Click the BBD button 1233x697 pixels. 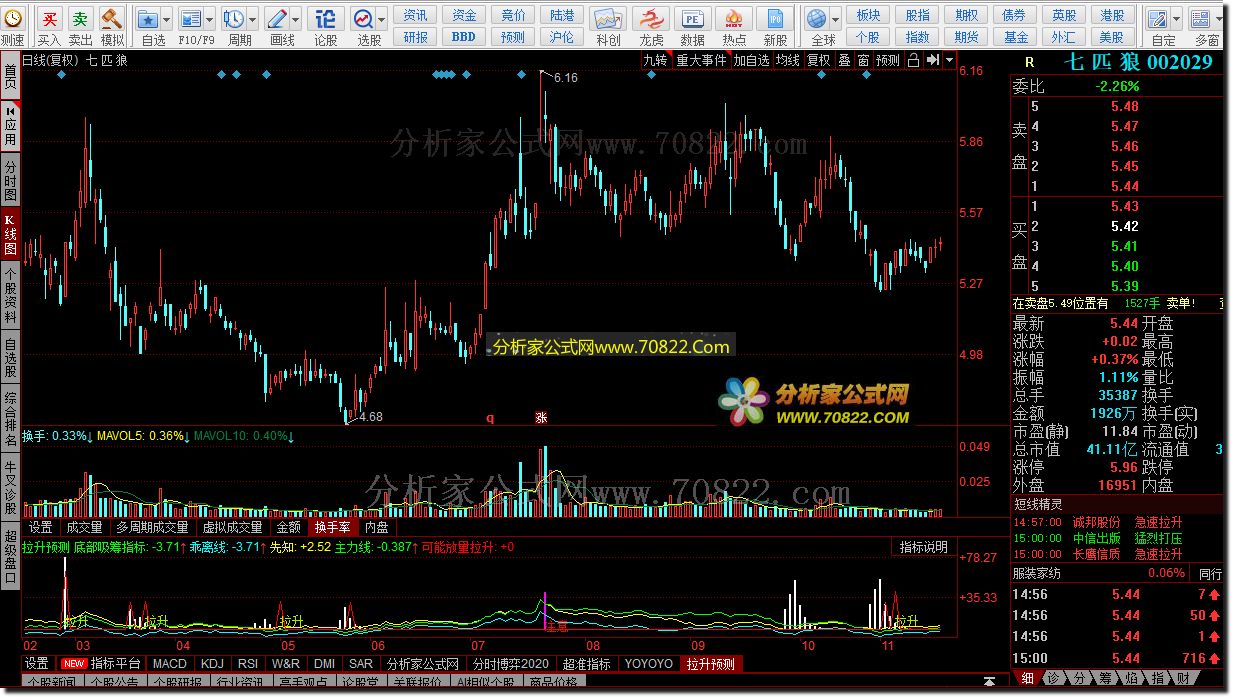pos(464,37)
